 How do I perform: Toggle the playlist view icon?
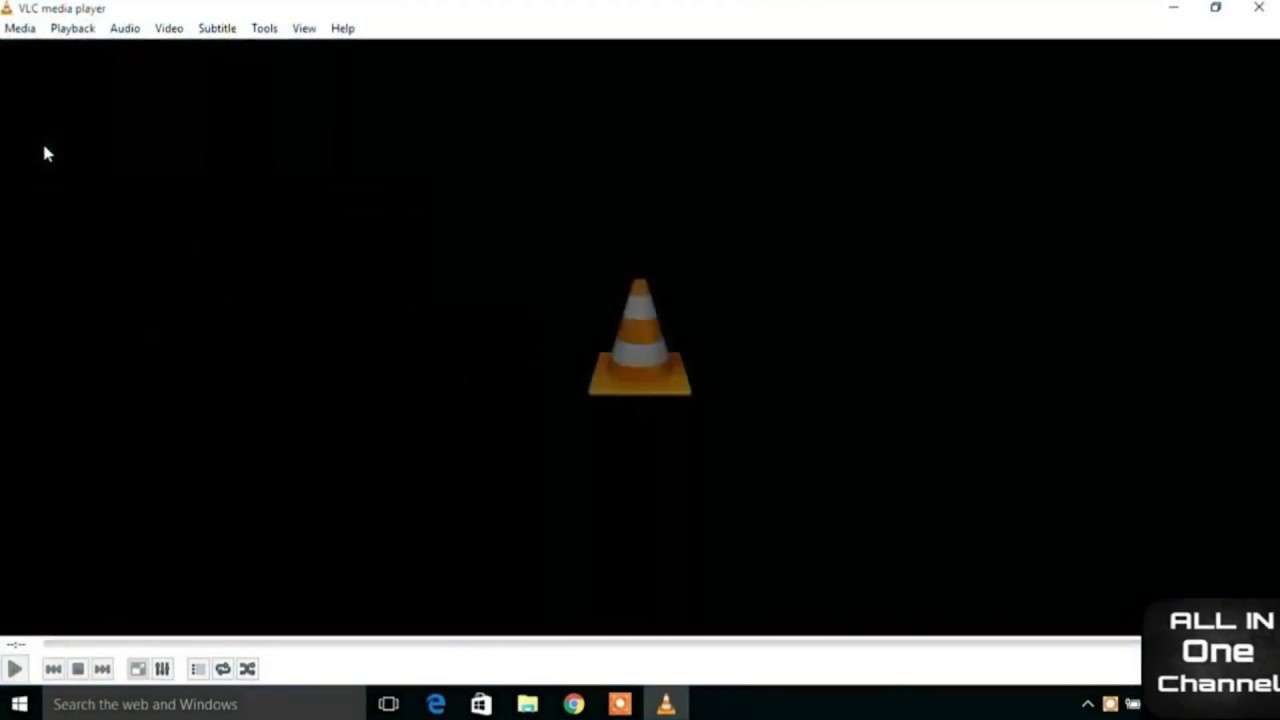[198, 669]
